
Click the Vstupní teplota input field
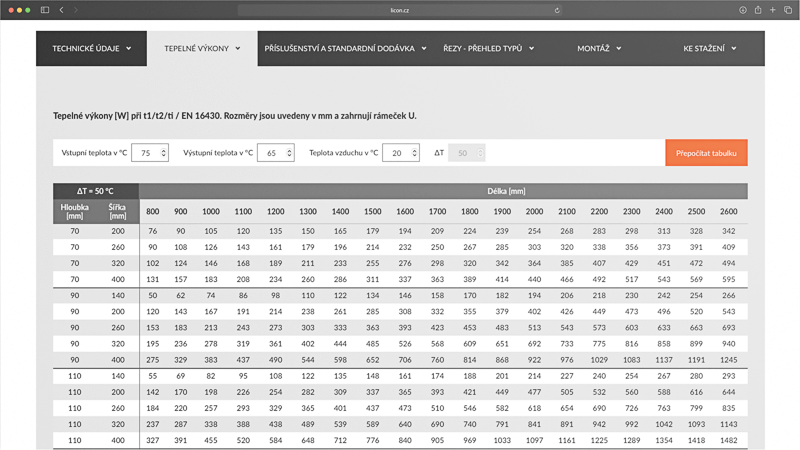pos(147,153)
